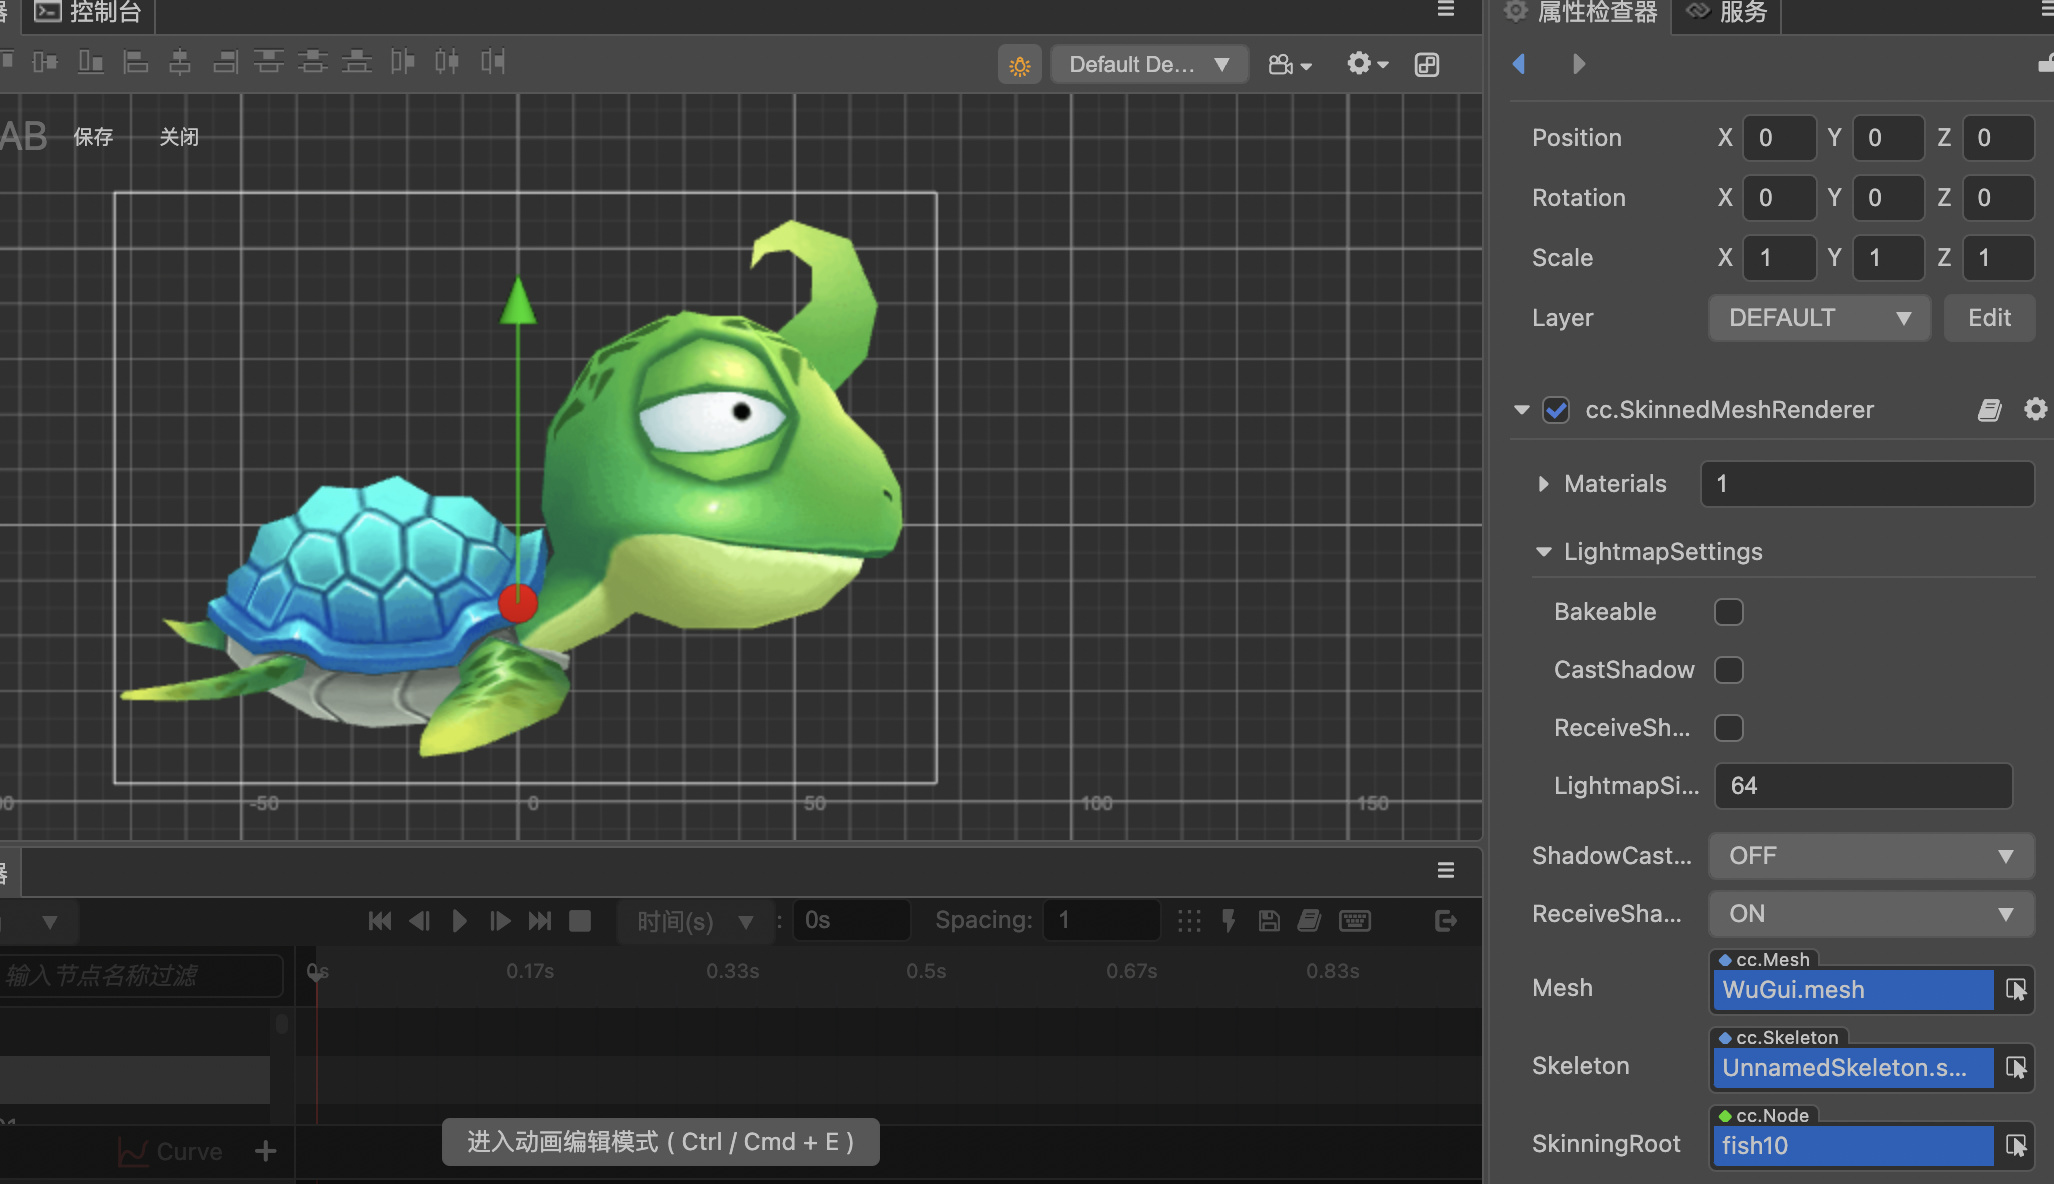This screenshot has width=2054, height=1184.
Task: Expand the Materials section
Action: [x=1544, y=484]
